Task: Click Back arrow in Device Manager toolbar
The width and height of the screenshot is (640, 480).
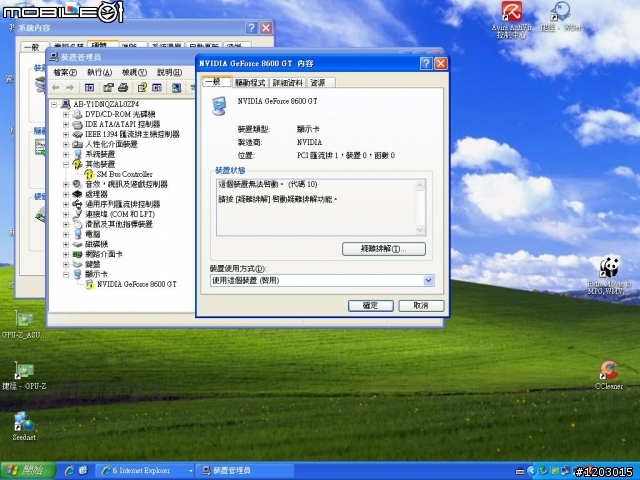Action: pyautogui.click(x=56, y=88)
